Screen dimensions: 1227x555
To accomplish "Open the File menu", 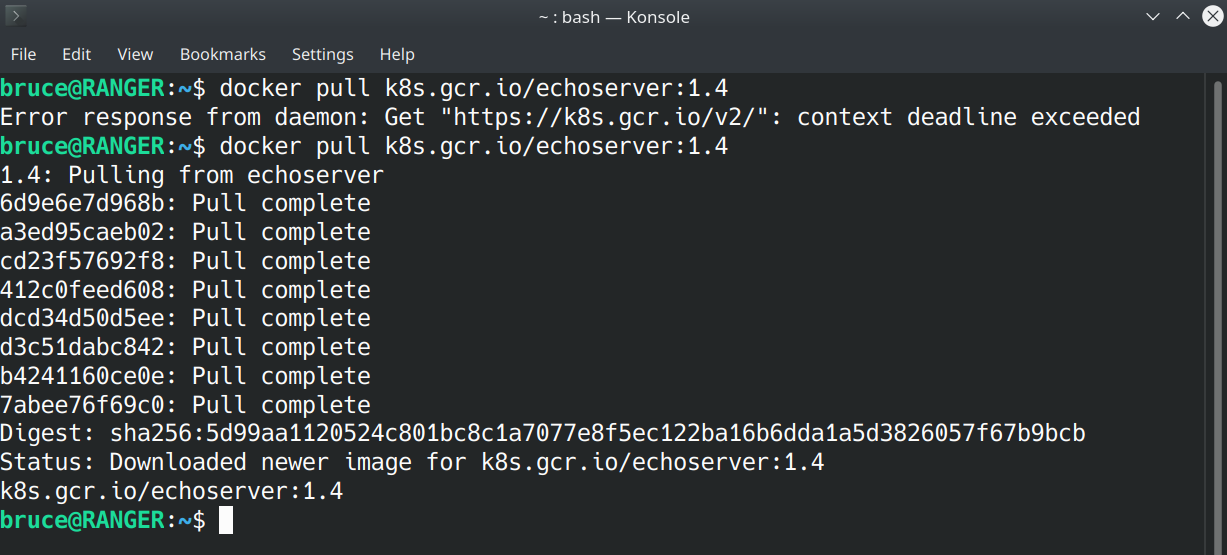I will 23,54.
